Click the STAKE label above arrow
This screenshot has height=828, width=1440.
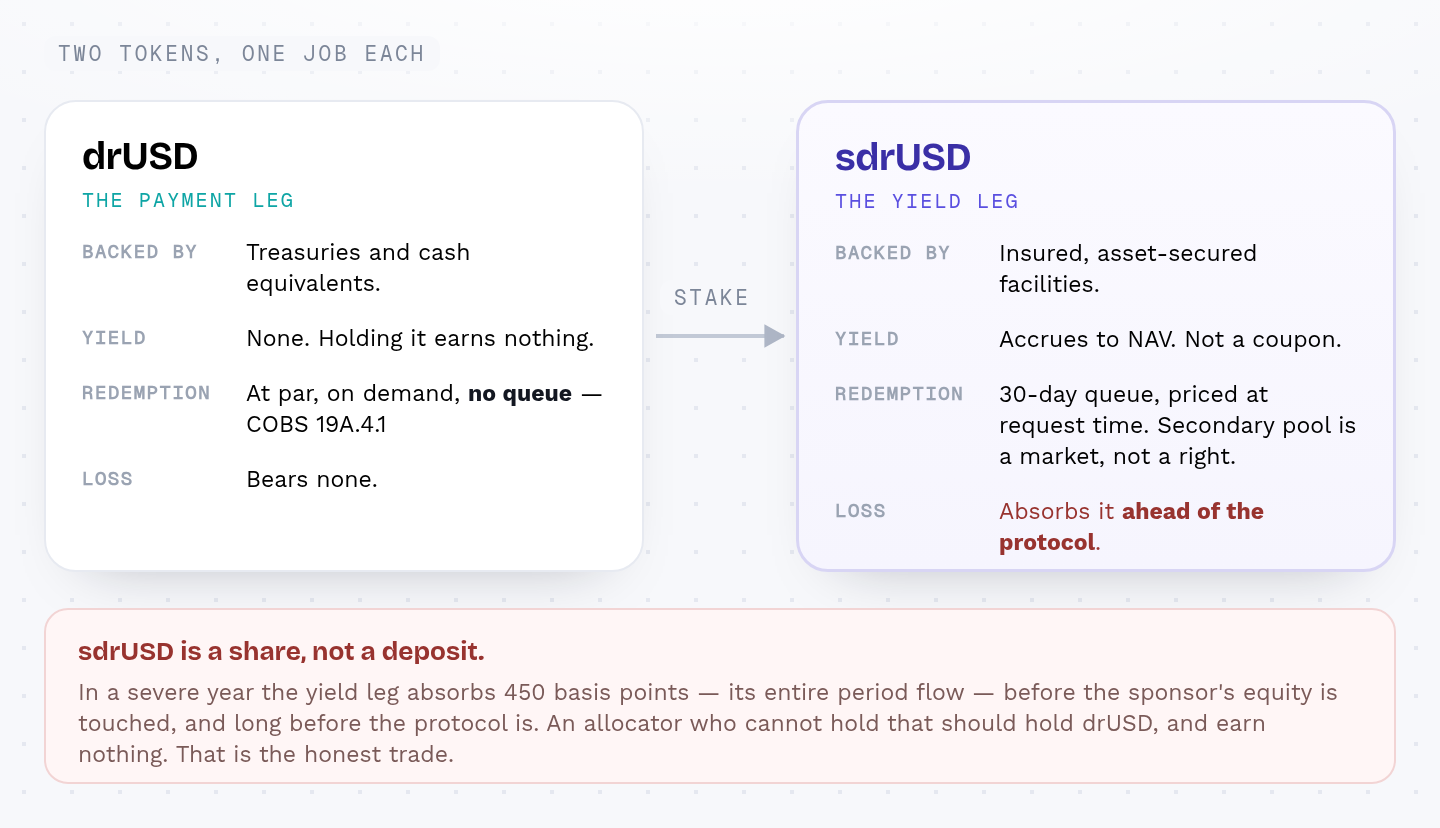click(x=711, y=297)
